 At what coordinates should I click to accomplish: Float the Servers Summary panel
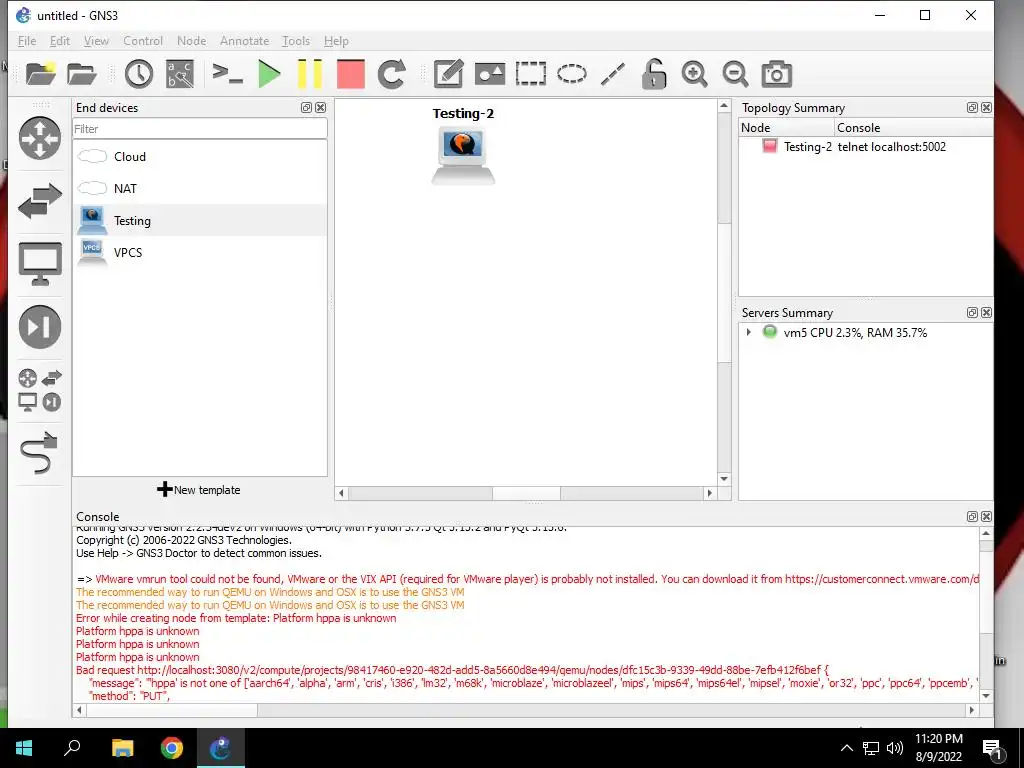coord(972,313)
